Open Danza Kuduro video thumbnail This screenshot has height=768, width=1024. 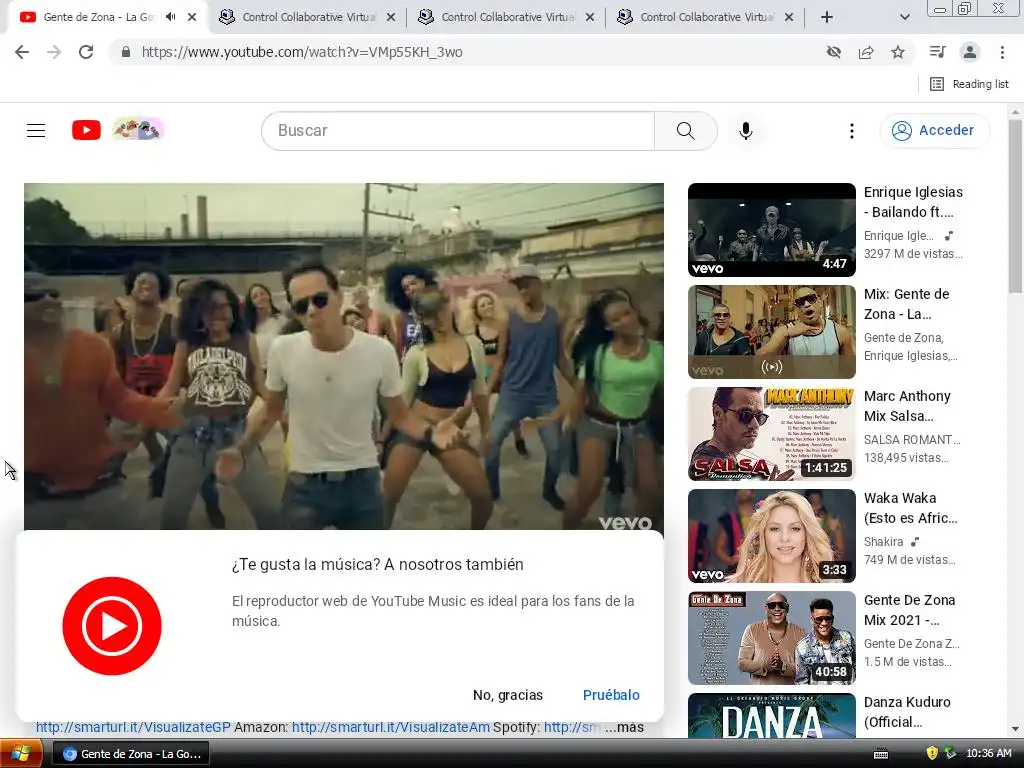(x=772, y=716)
